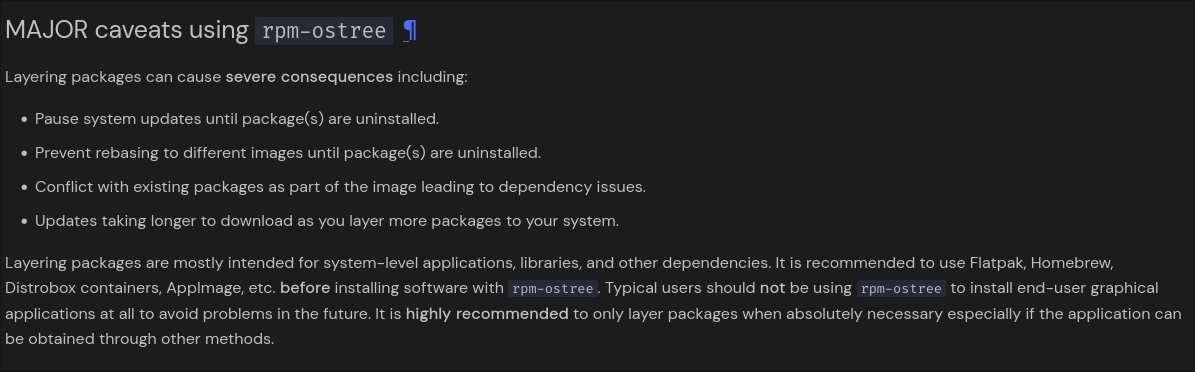Click the 'MAJOR caveats using' heading text
The image size is (1195, 372).
(x=127, y=30)
